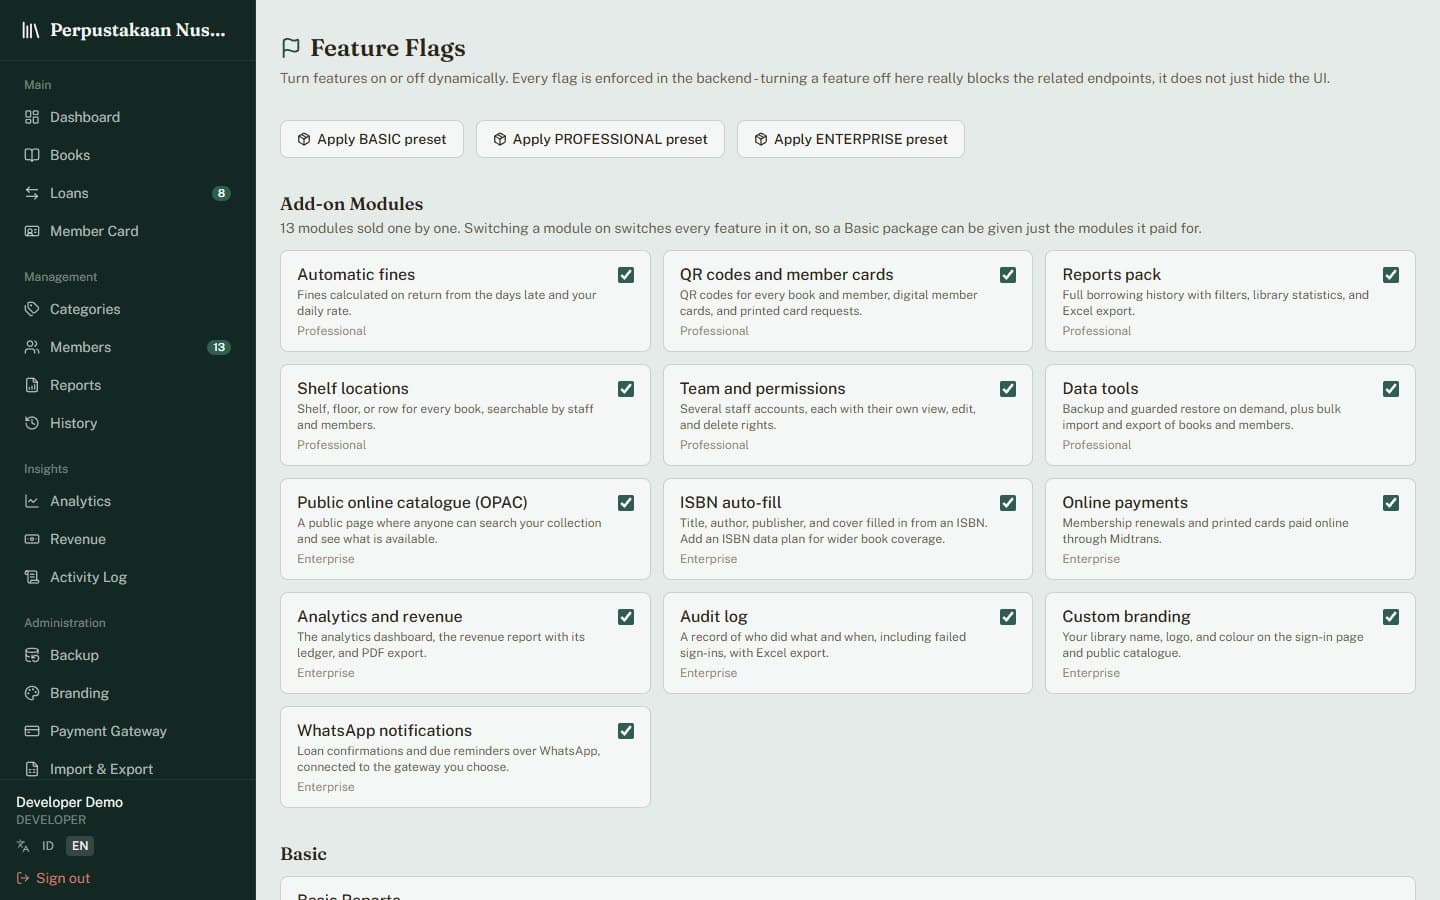Click the Branding palette icon
1440x900 pixels.
tap(32, 693)
